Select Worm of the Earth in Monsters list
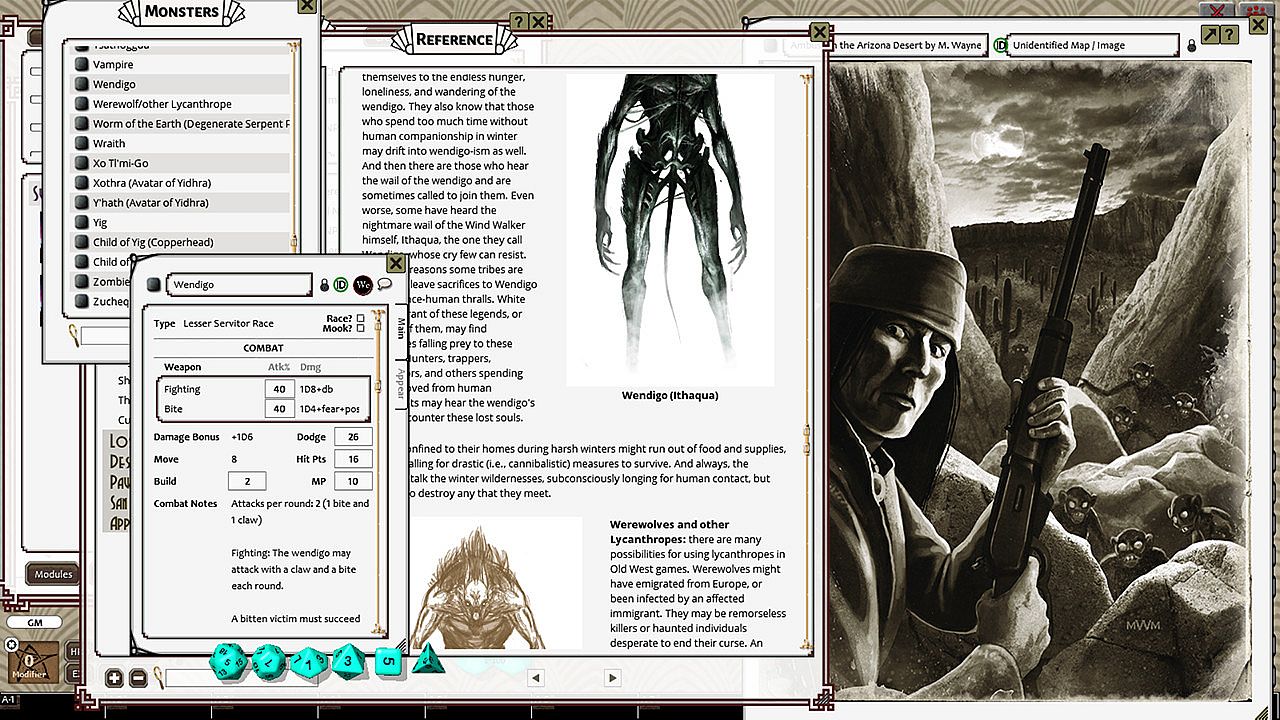 point(180,124)
